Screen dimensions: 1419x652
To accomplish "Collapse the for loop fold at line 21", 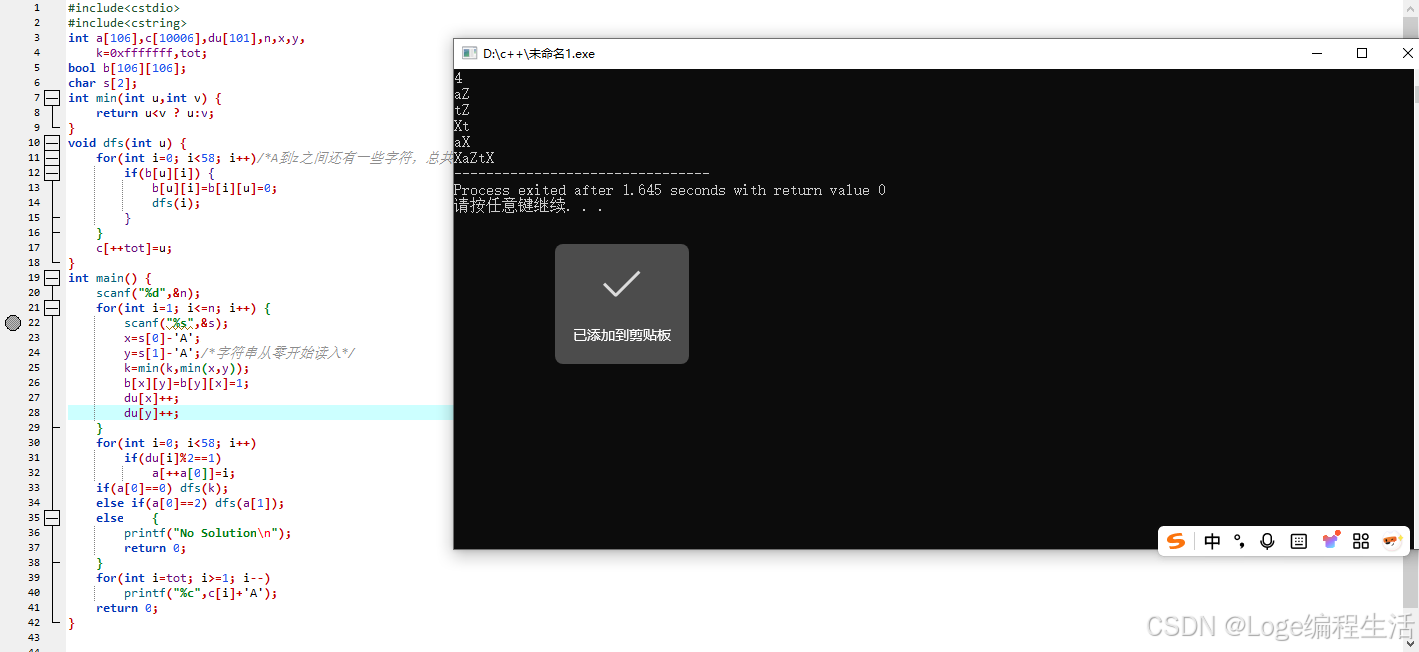I will [52, 308].
